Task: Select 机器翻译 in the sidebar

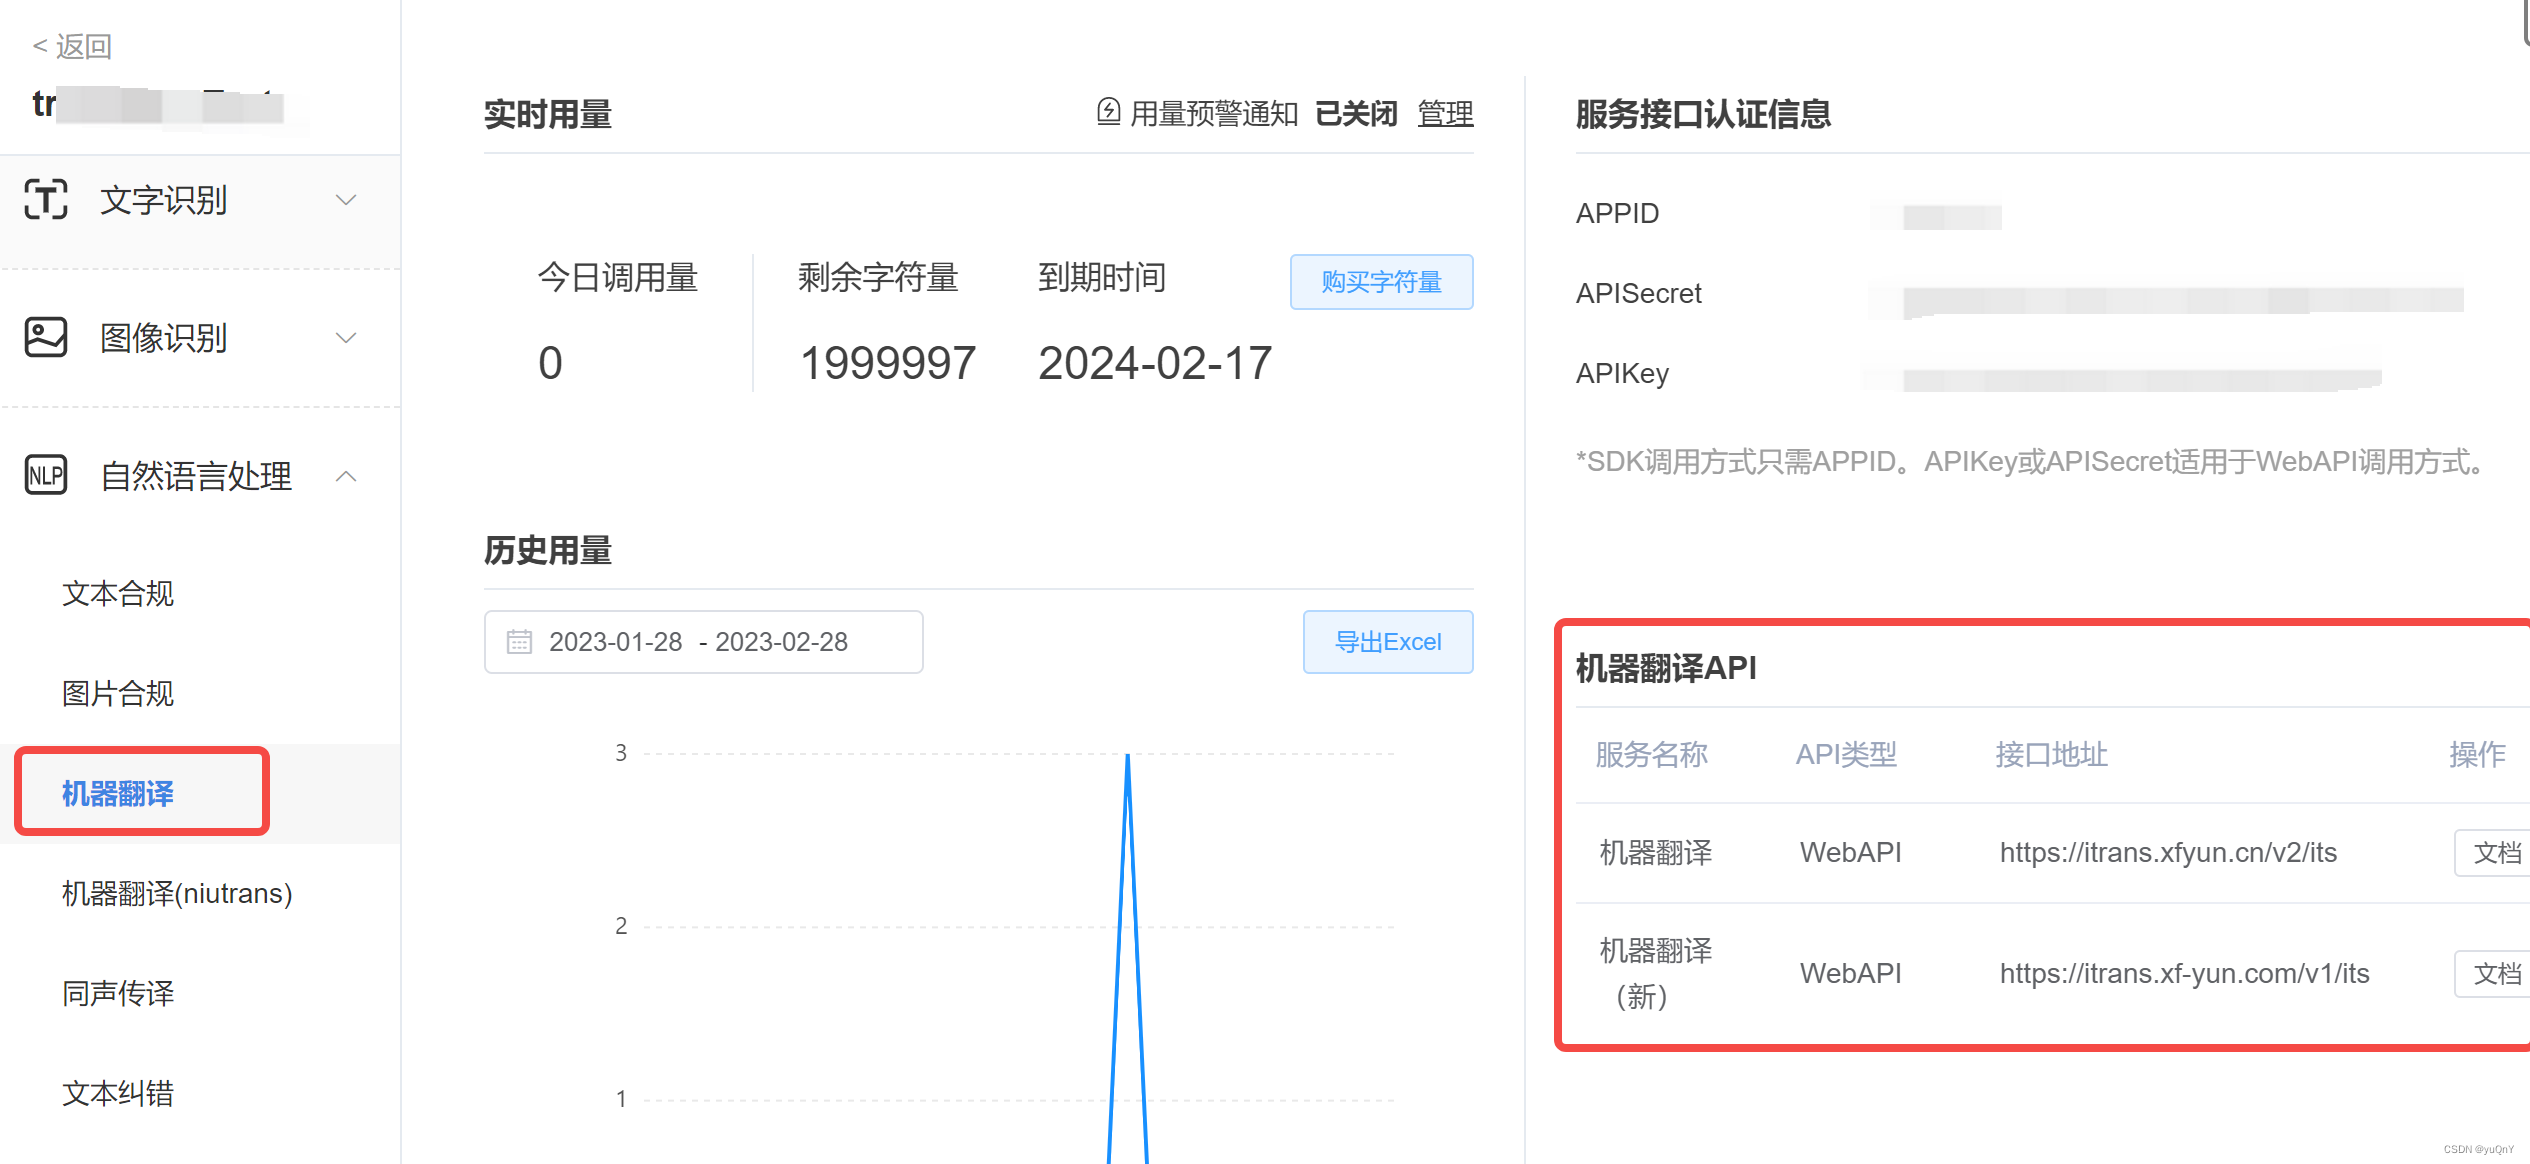Action: pyautogui.click(x=118, y=794)
